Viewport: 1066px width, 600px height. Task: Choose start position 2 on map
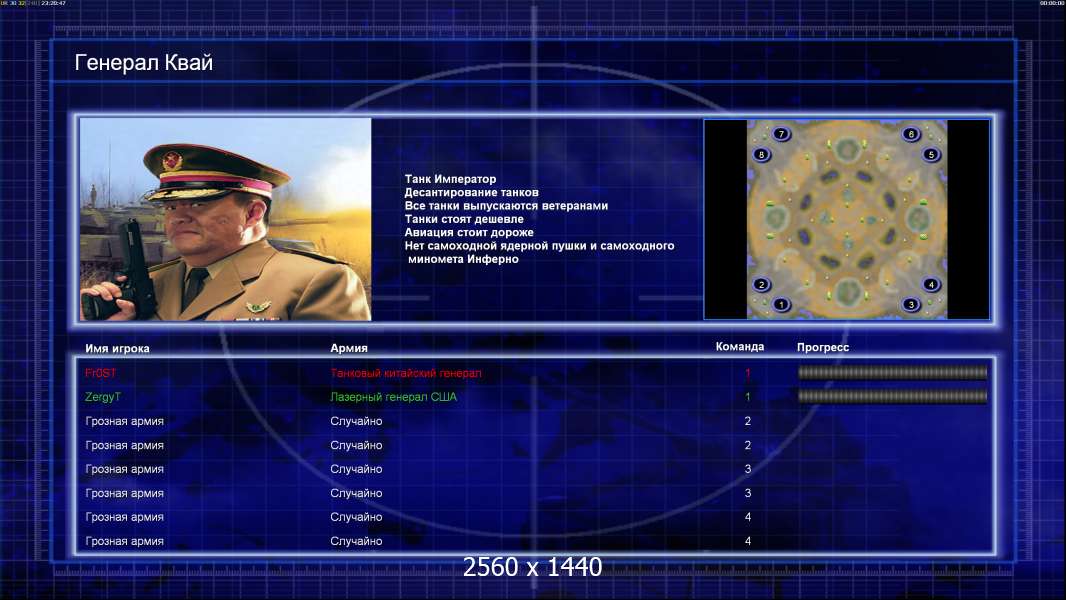pyautogui.click(x=761, y=284)
